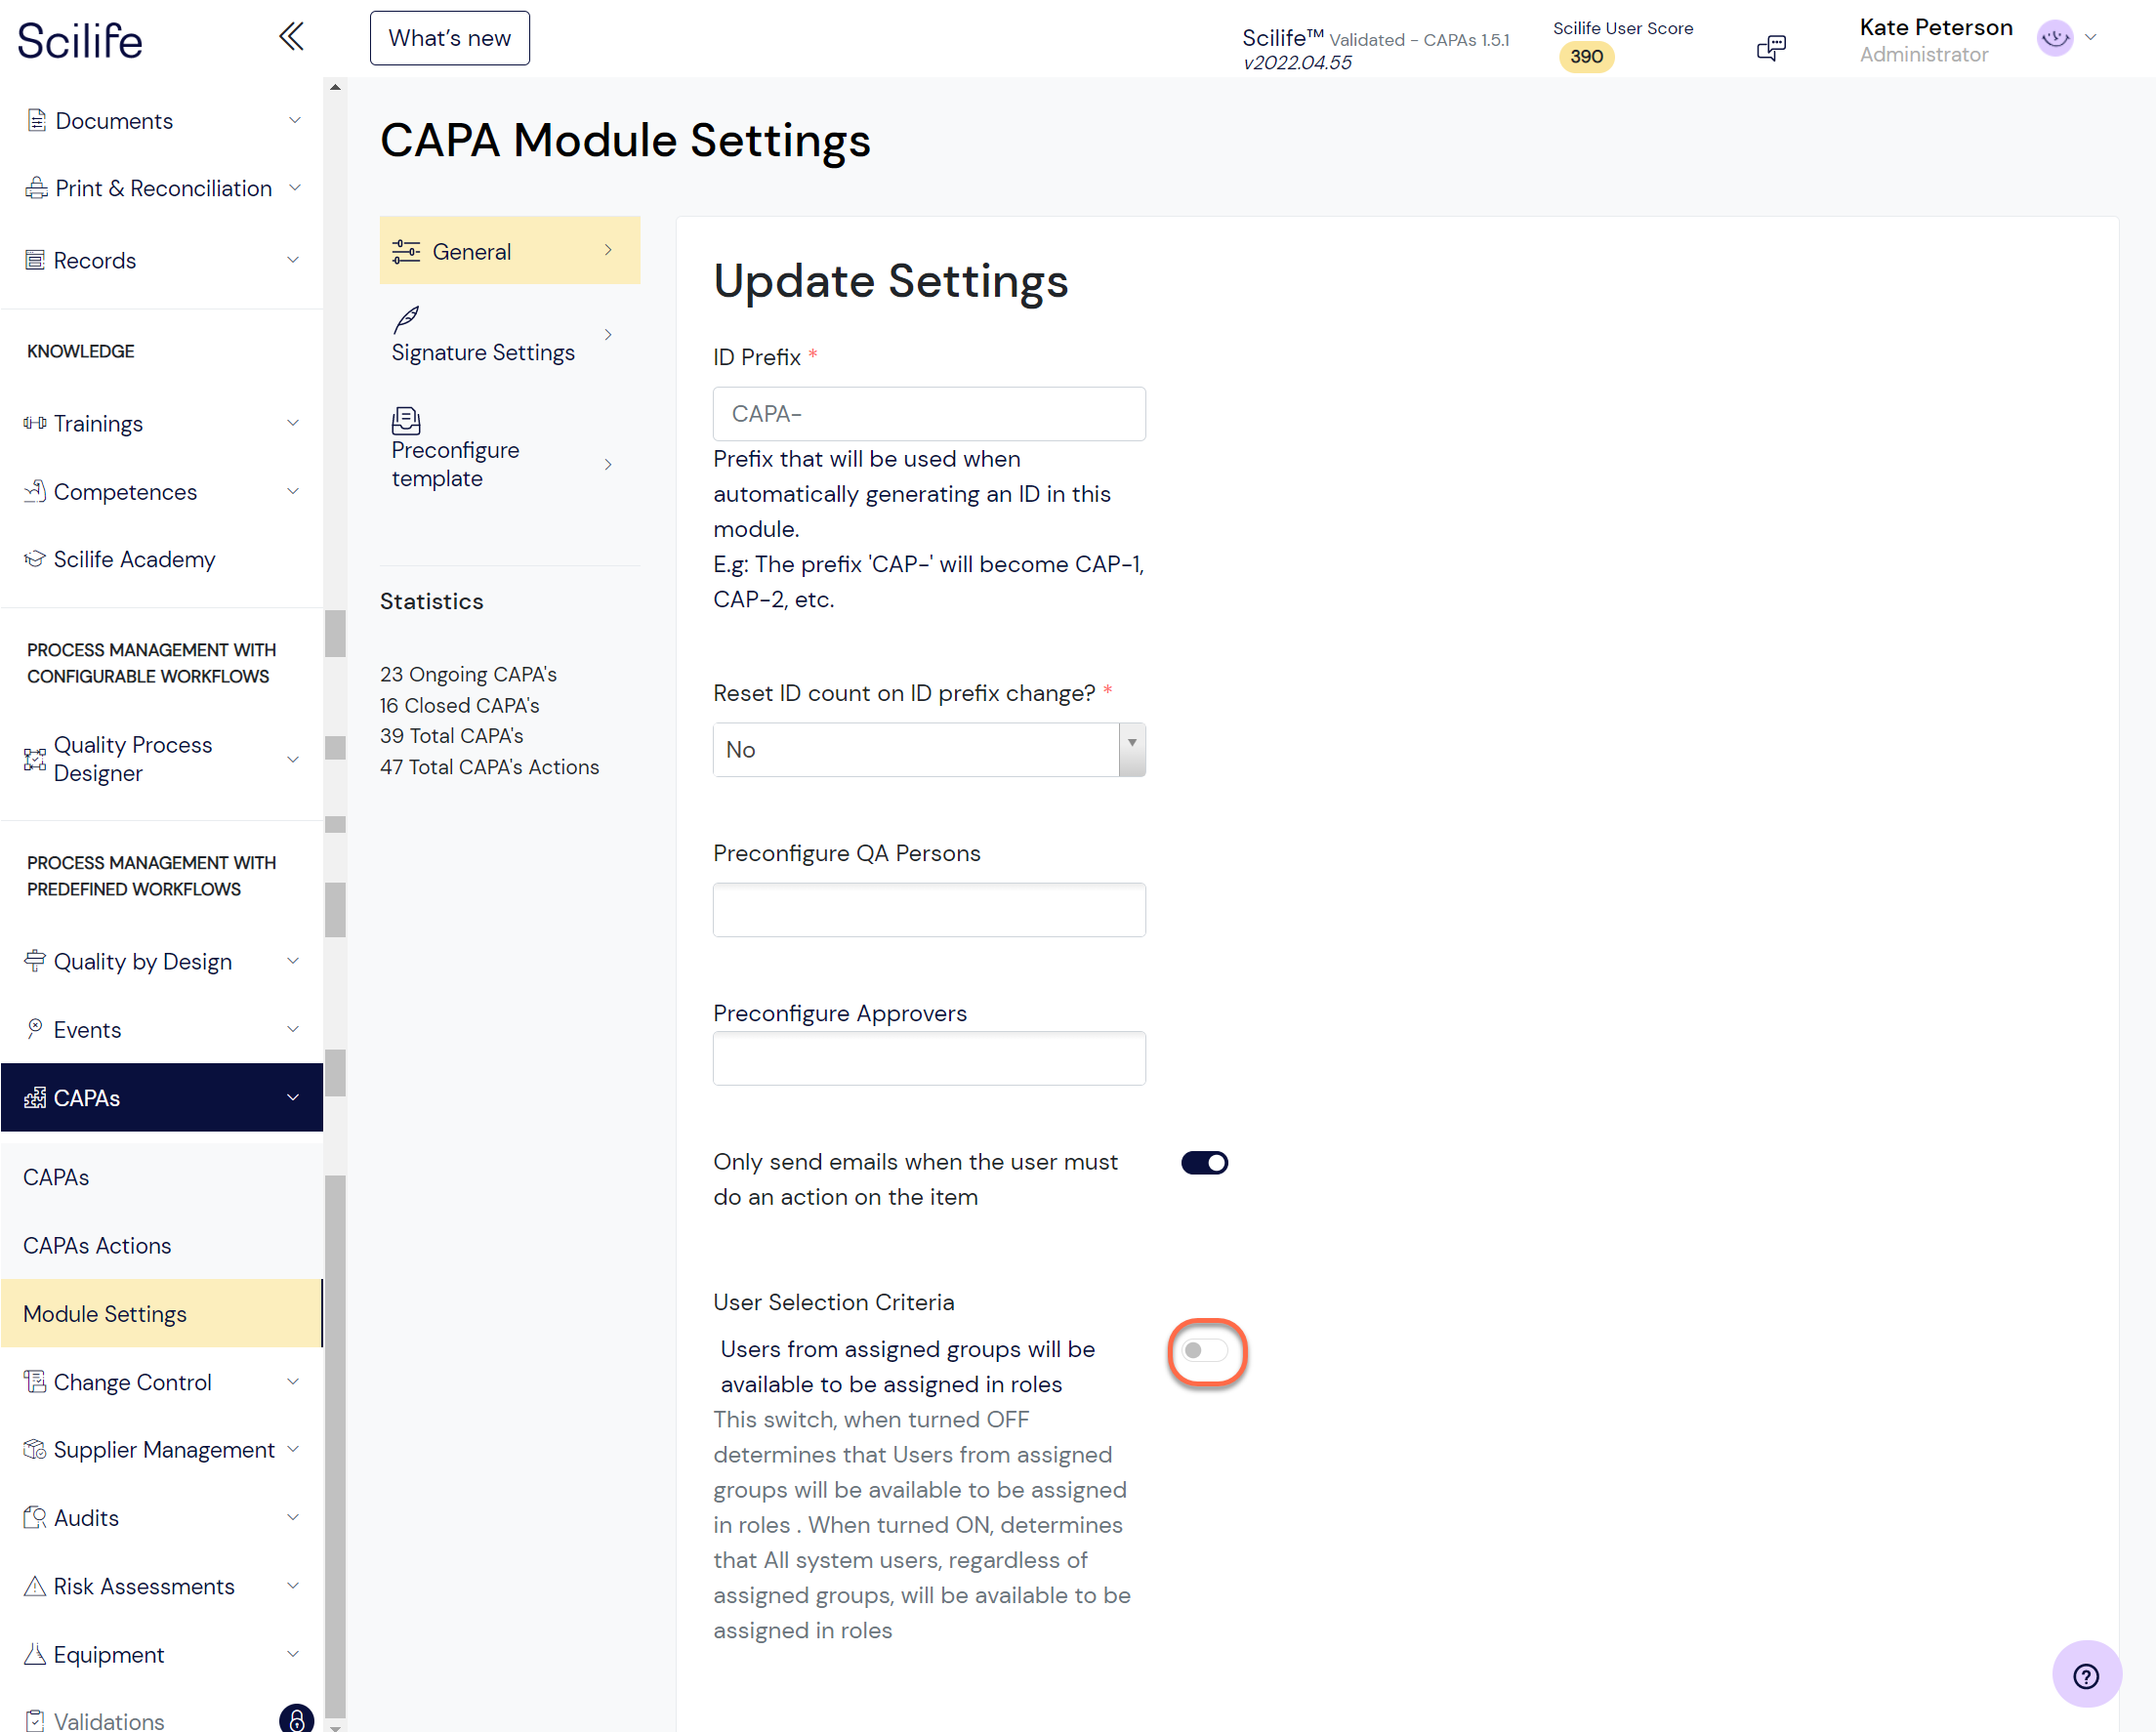
Task: Switch to the Preconfigure template tab
Action: [510, 449]
